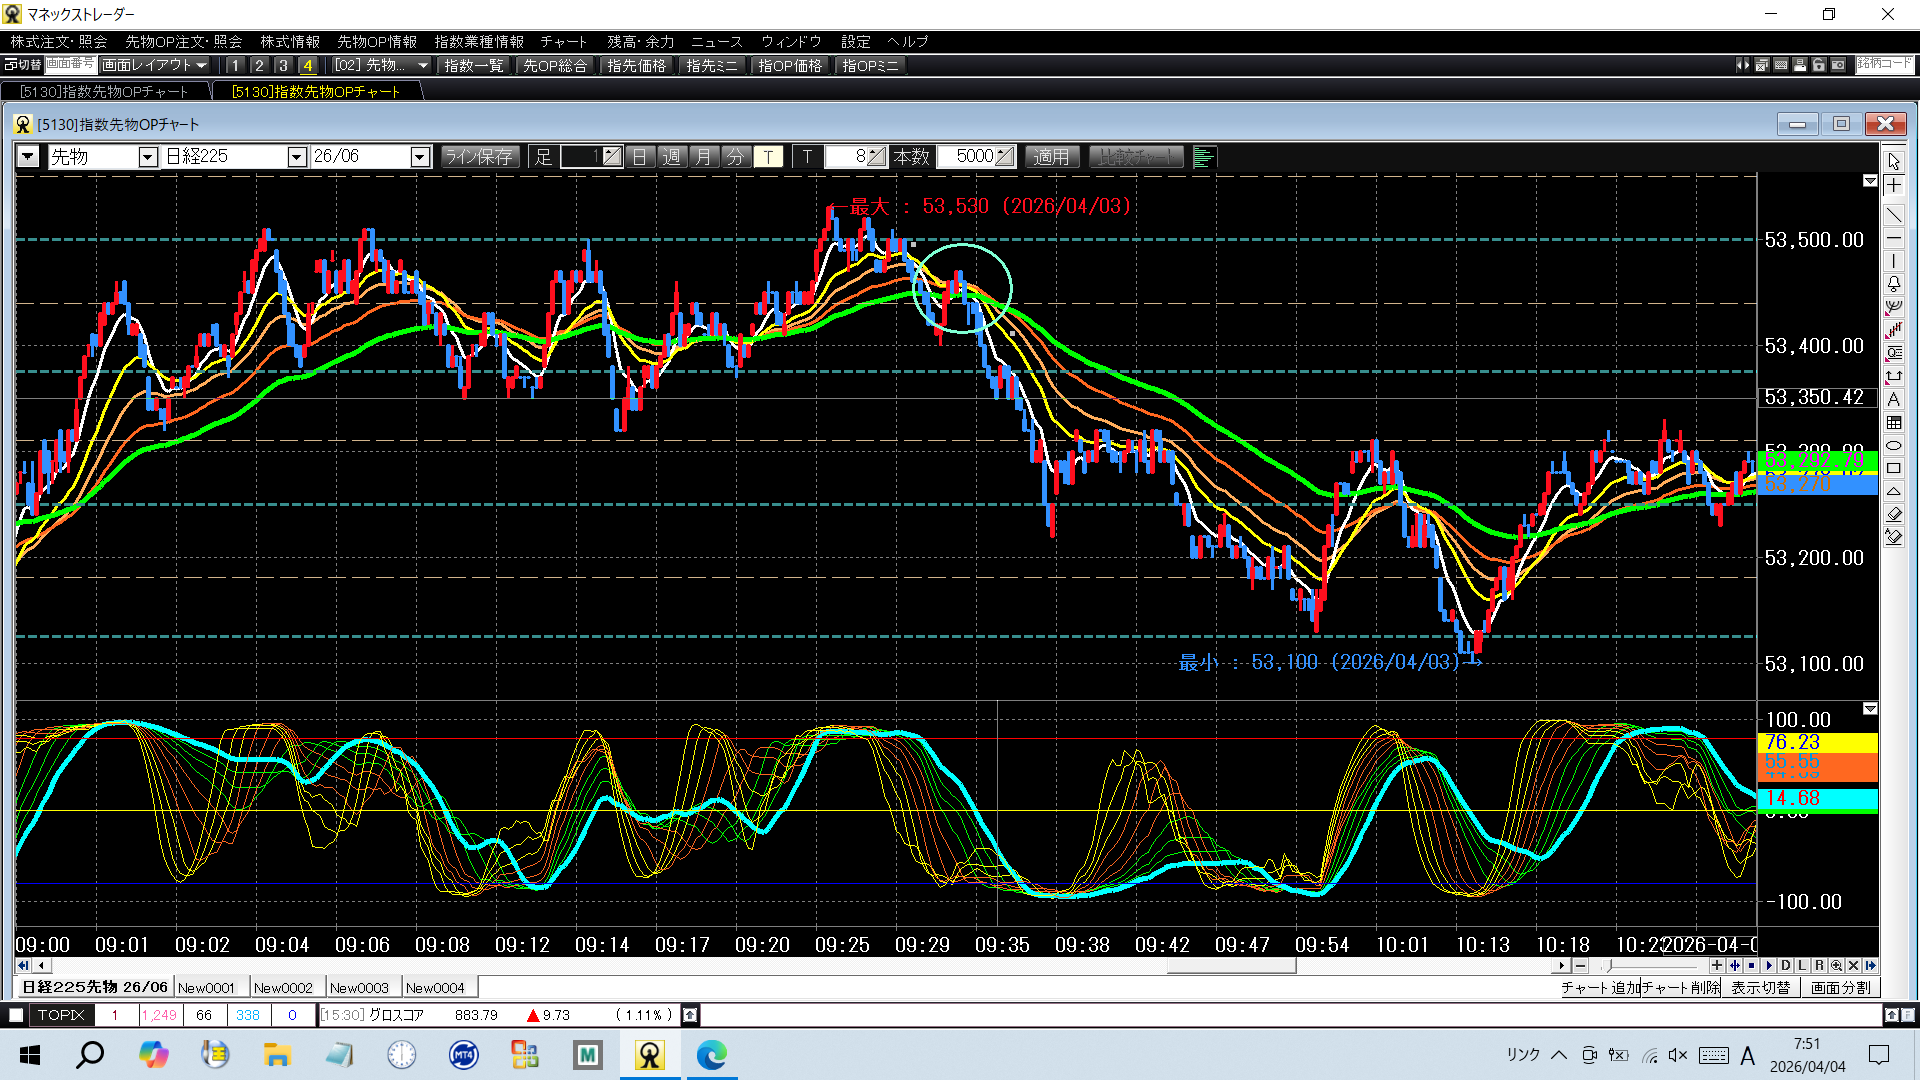Select the trend line drawing tool

point(1894,215)
